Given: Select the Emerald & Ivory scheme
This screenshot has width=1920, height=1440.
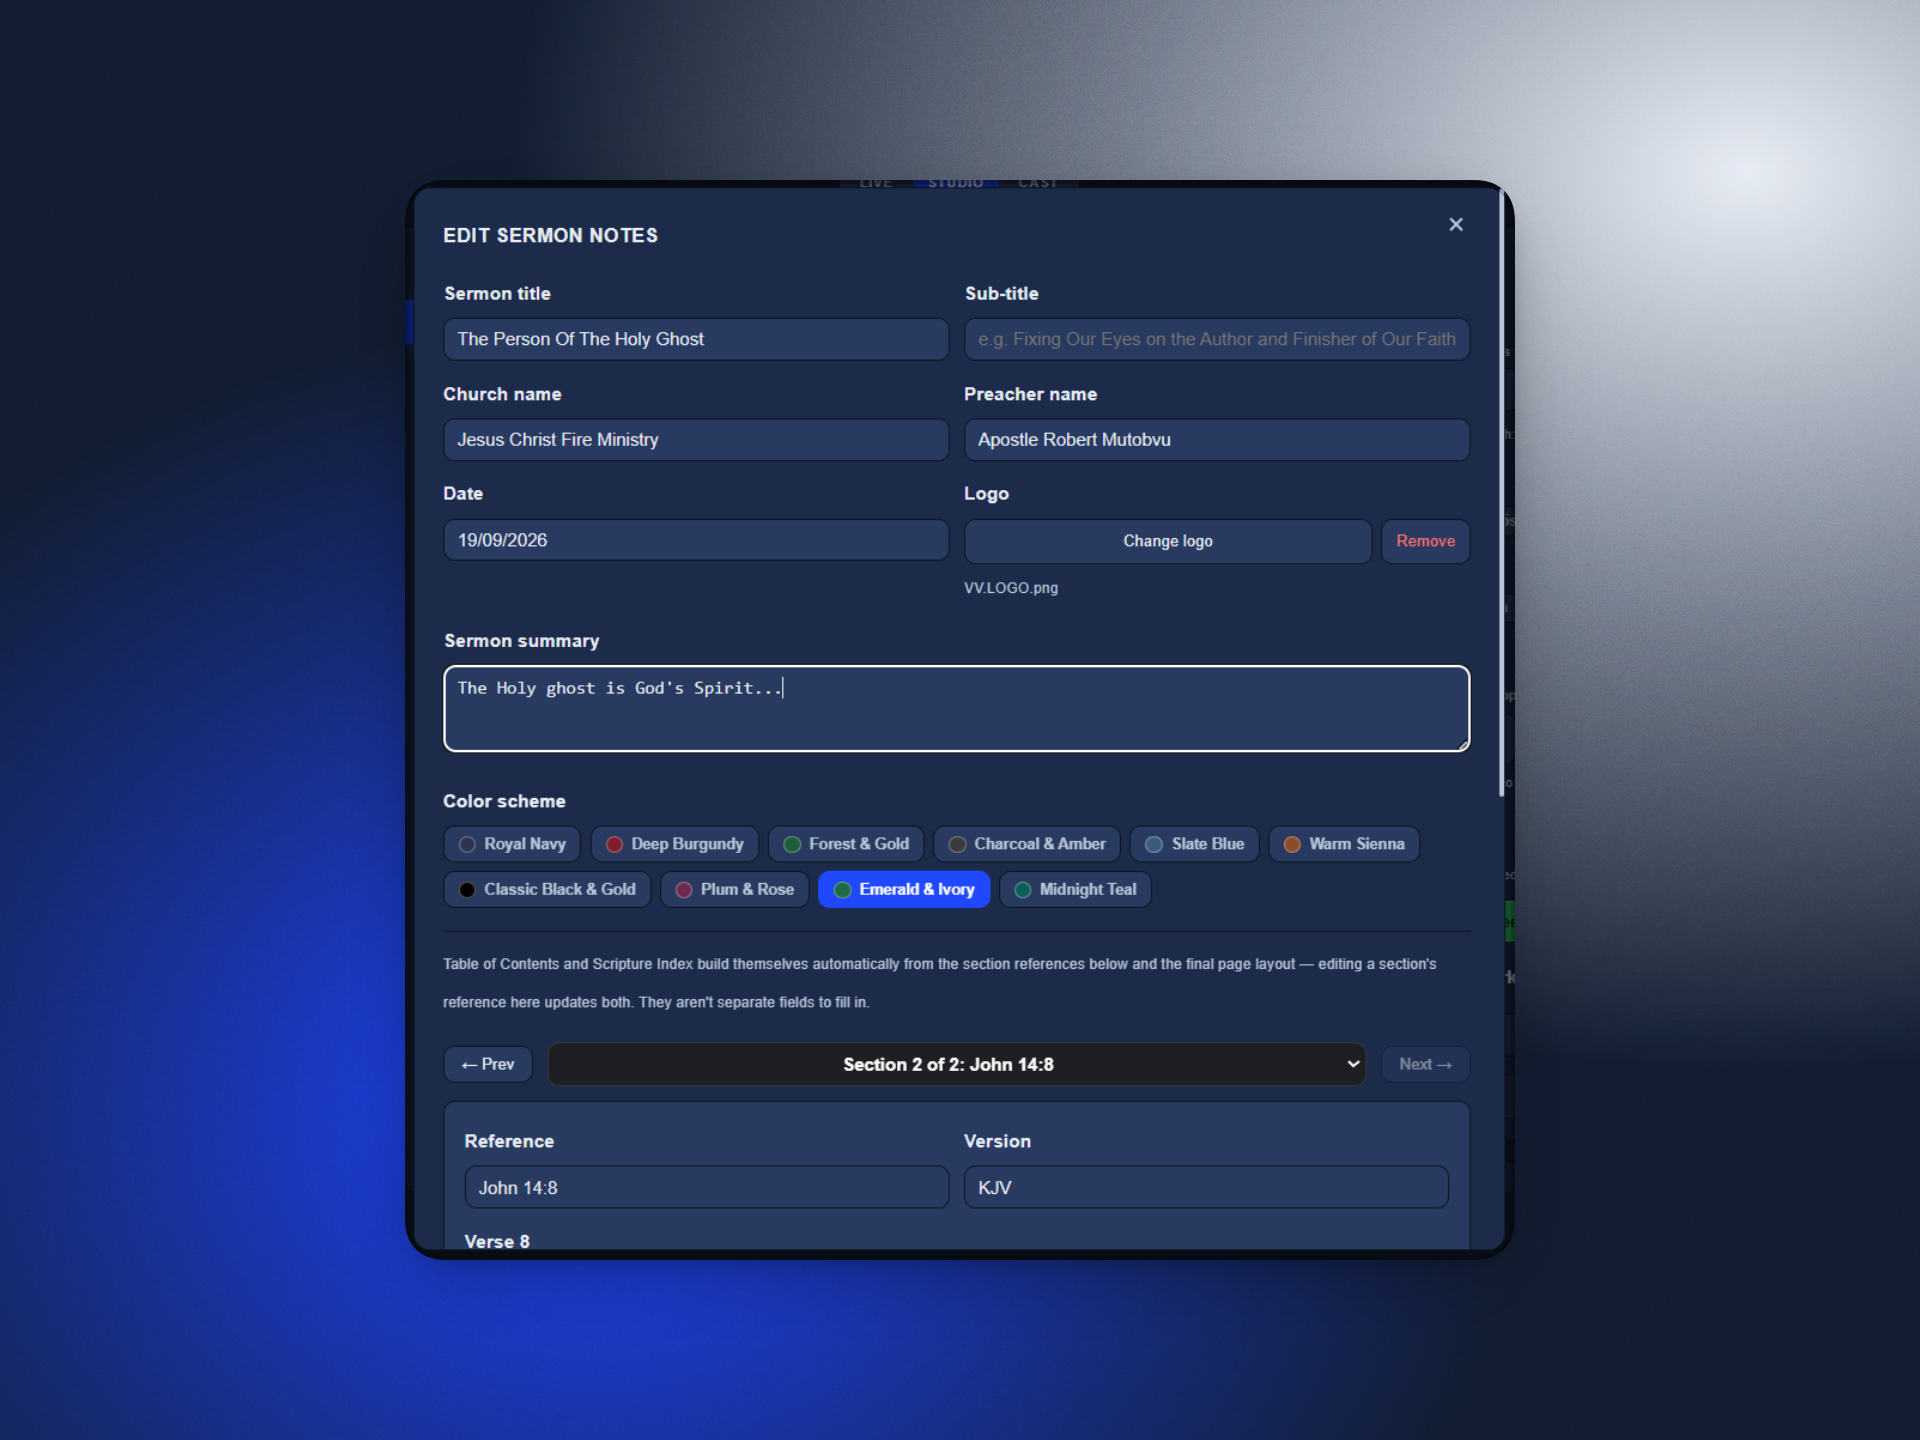Looking at the screenshot, I should click(904, 889).
